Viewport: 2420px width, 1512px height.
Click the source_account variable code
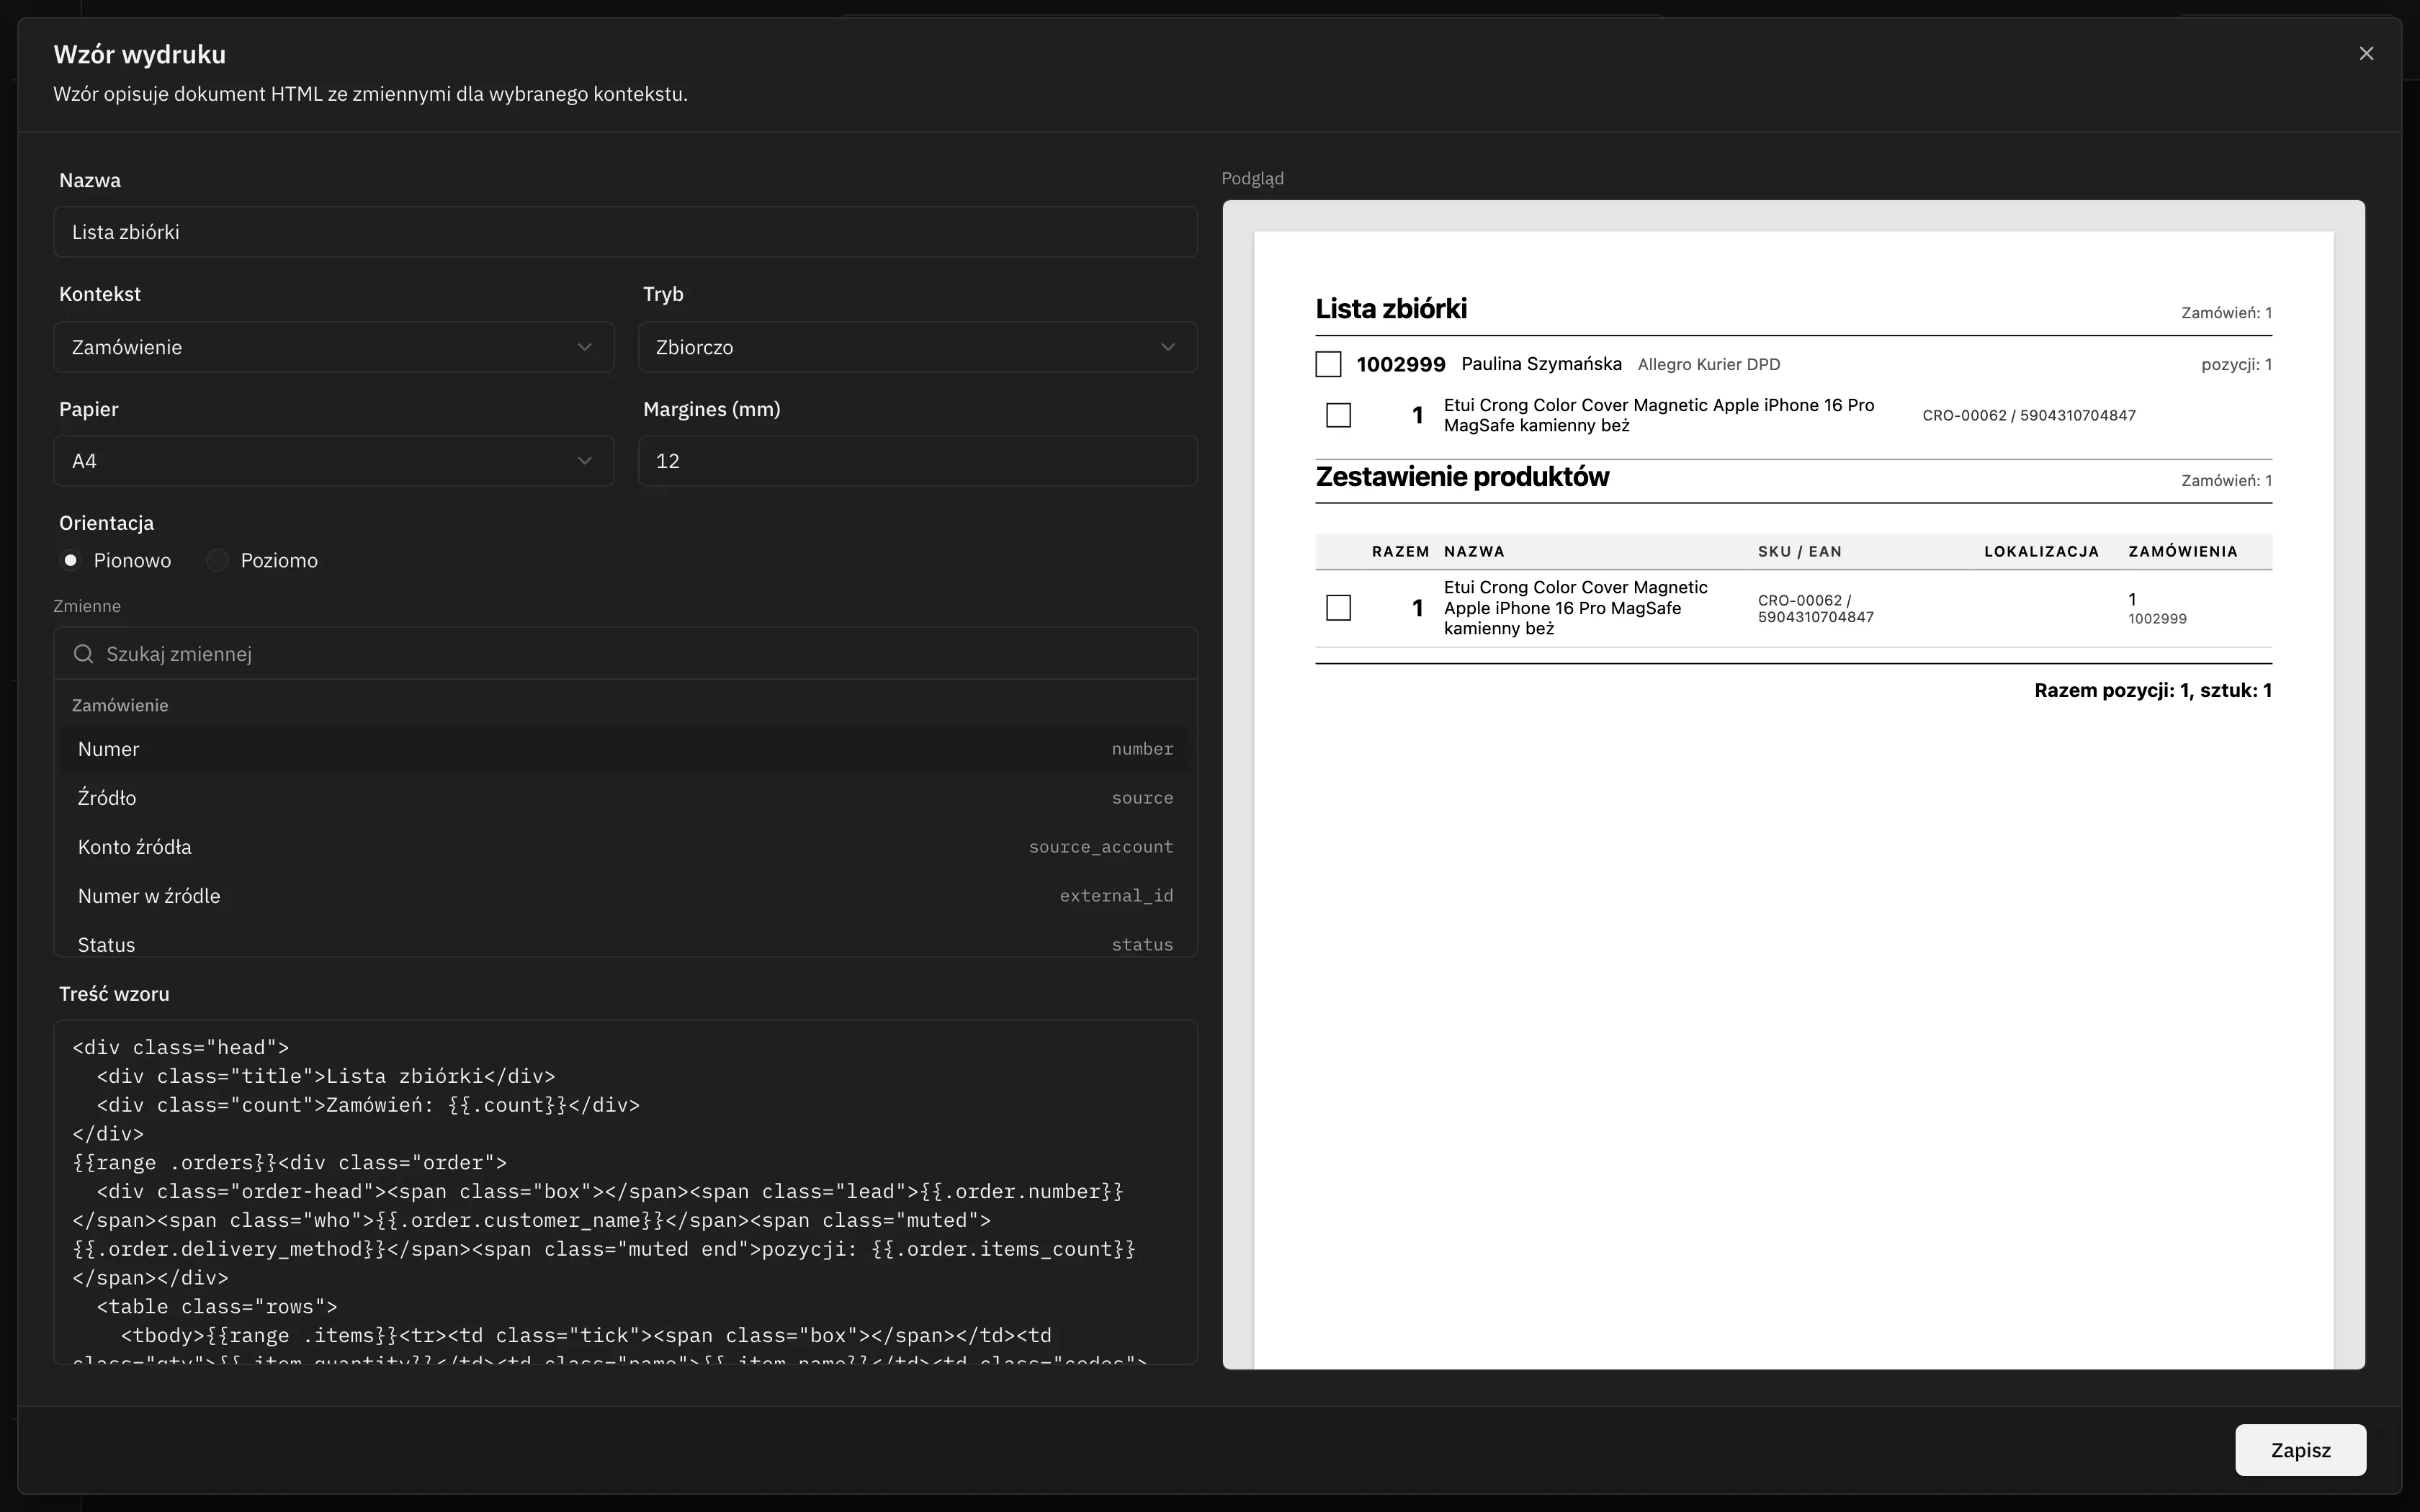pyautogui.click(x=1101, y=847)
